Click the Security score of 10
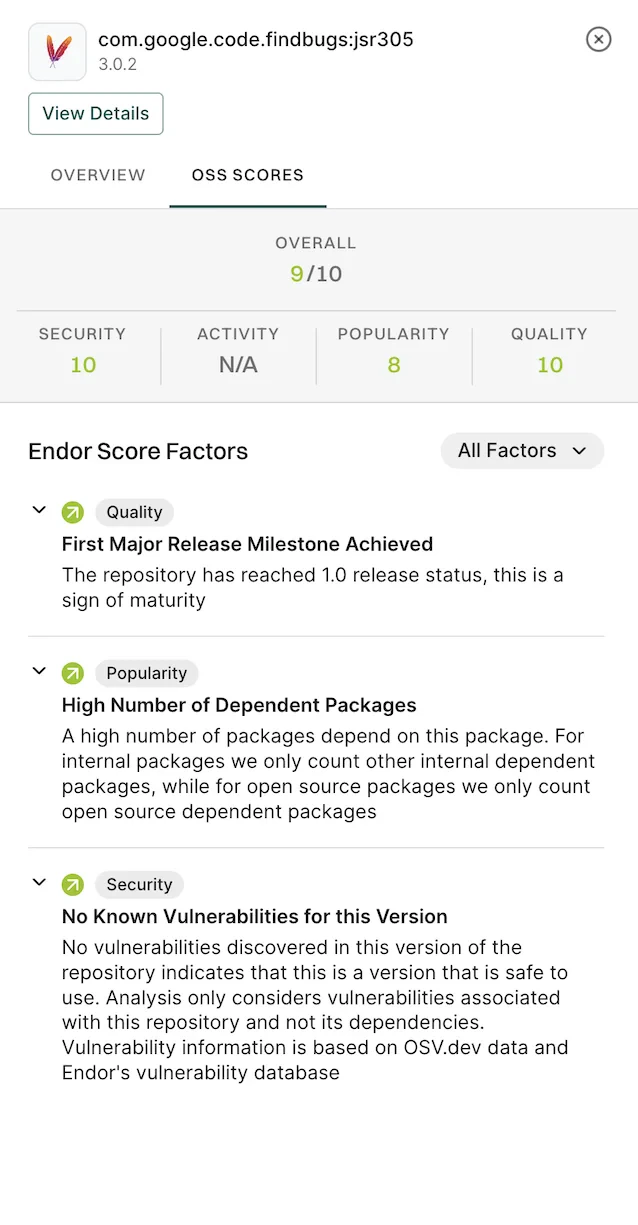This screenshot has width=638, height=1225. pyautogui.click(x=83, y=365)
